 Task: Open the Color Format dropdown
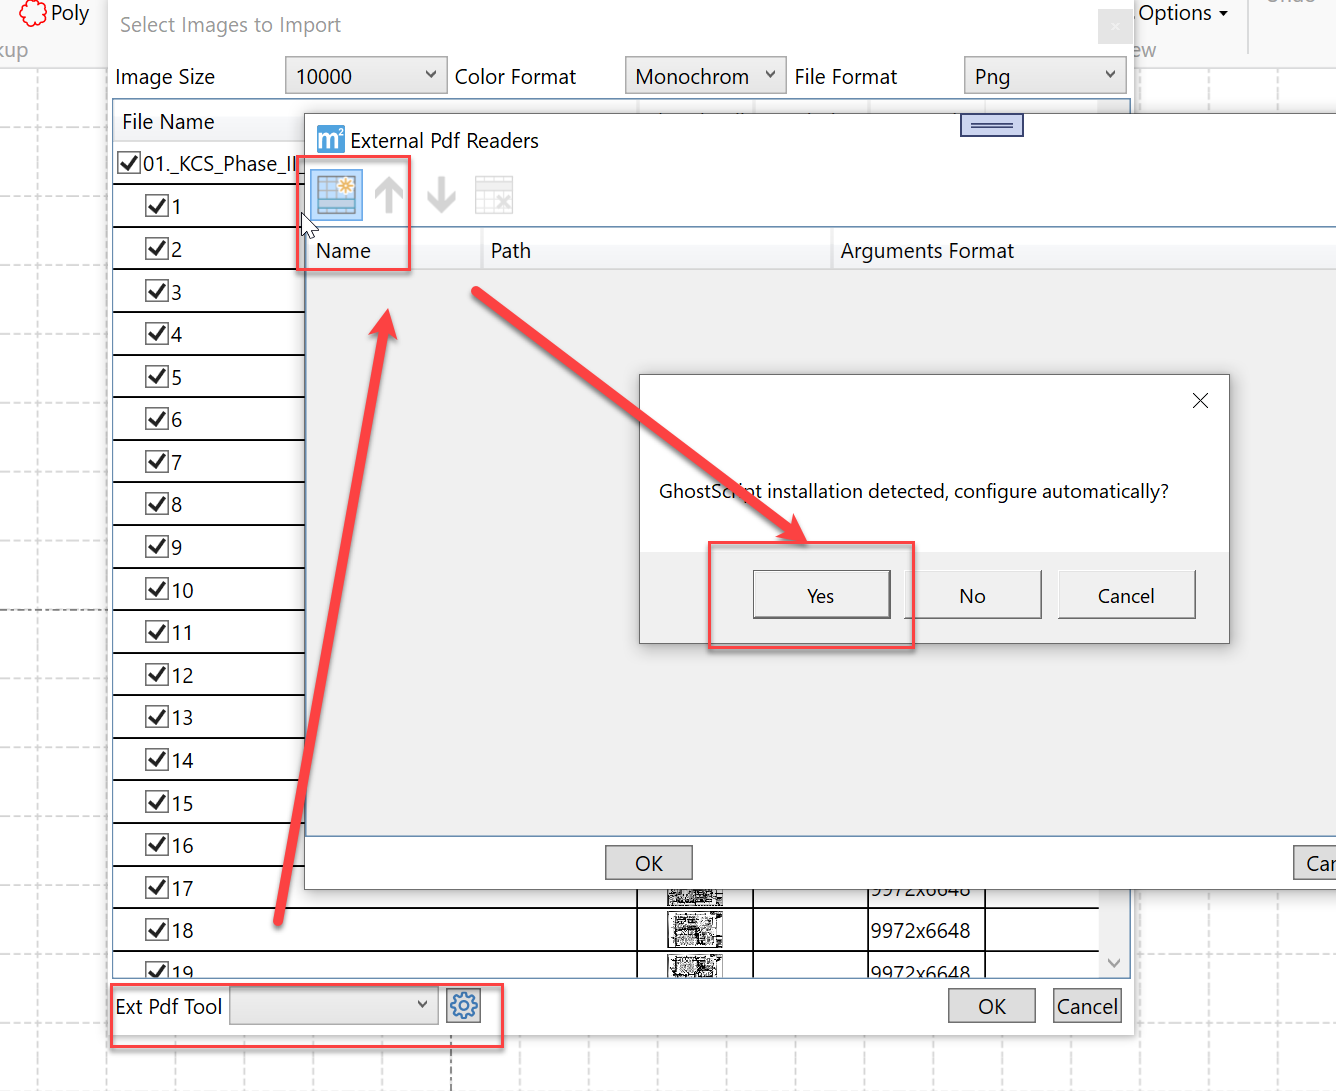coord(706,76)
